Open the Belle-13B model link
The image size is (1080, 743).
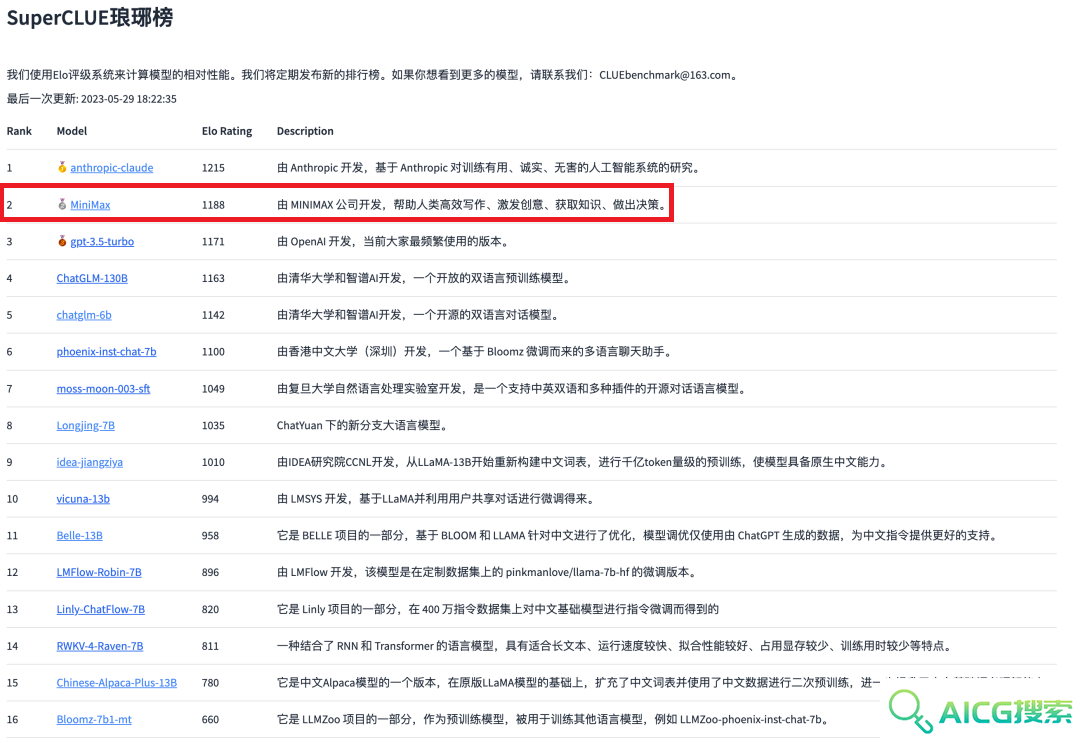(x=79, y=535)
